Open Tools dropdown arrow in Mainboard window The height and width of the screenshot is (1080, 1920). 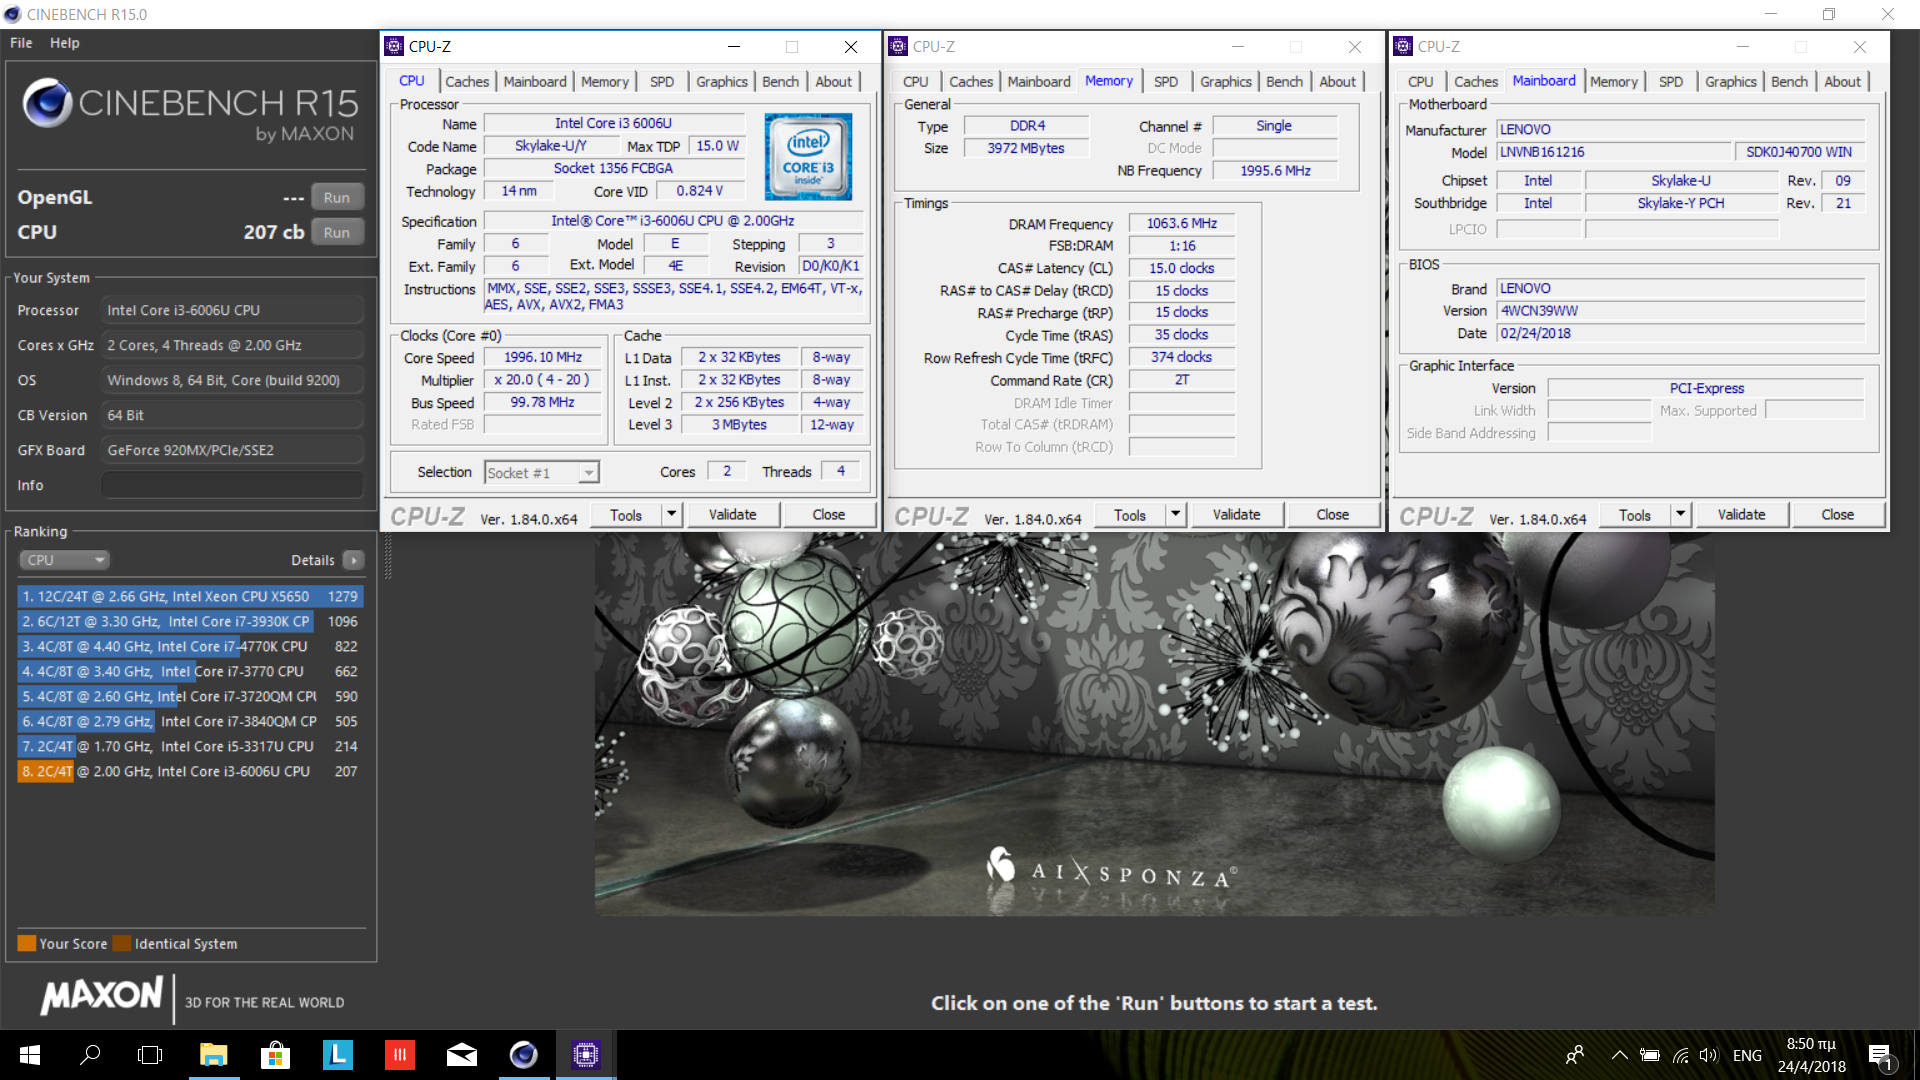[1681, 515]
